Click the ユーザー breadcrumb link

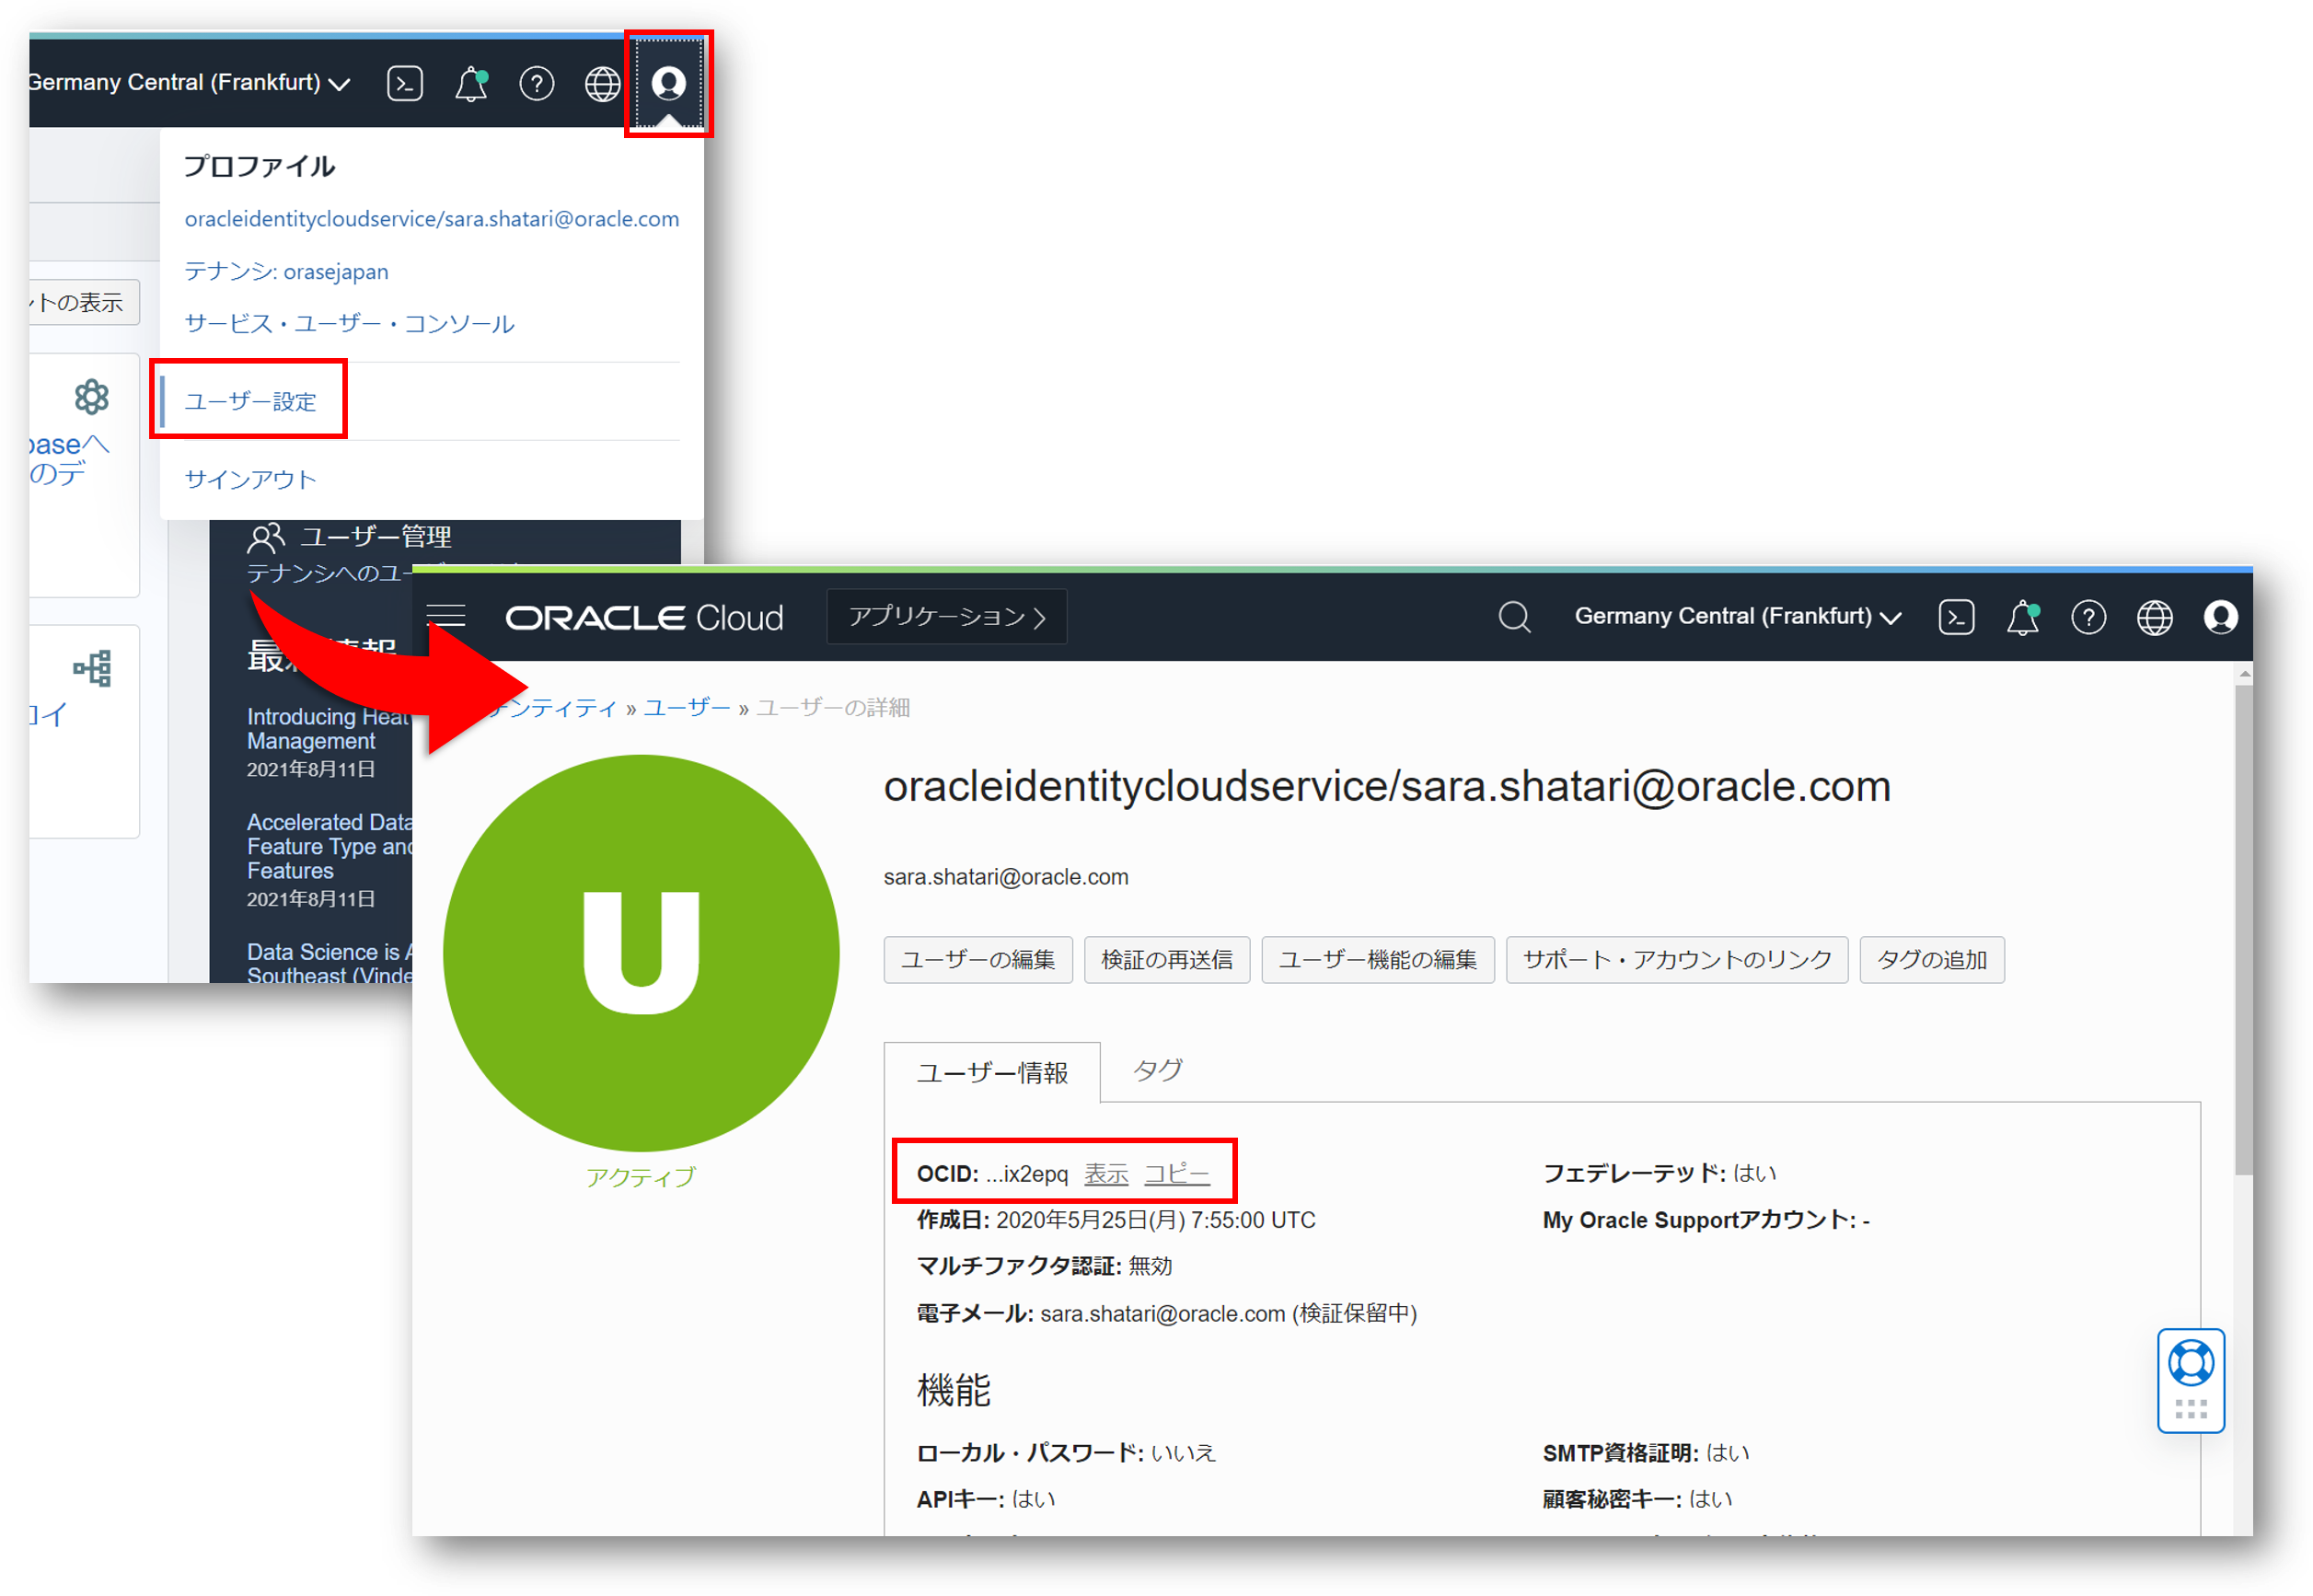coord(686,707)
